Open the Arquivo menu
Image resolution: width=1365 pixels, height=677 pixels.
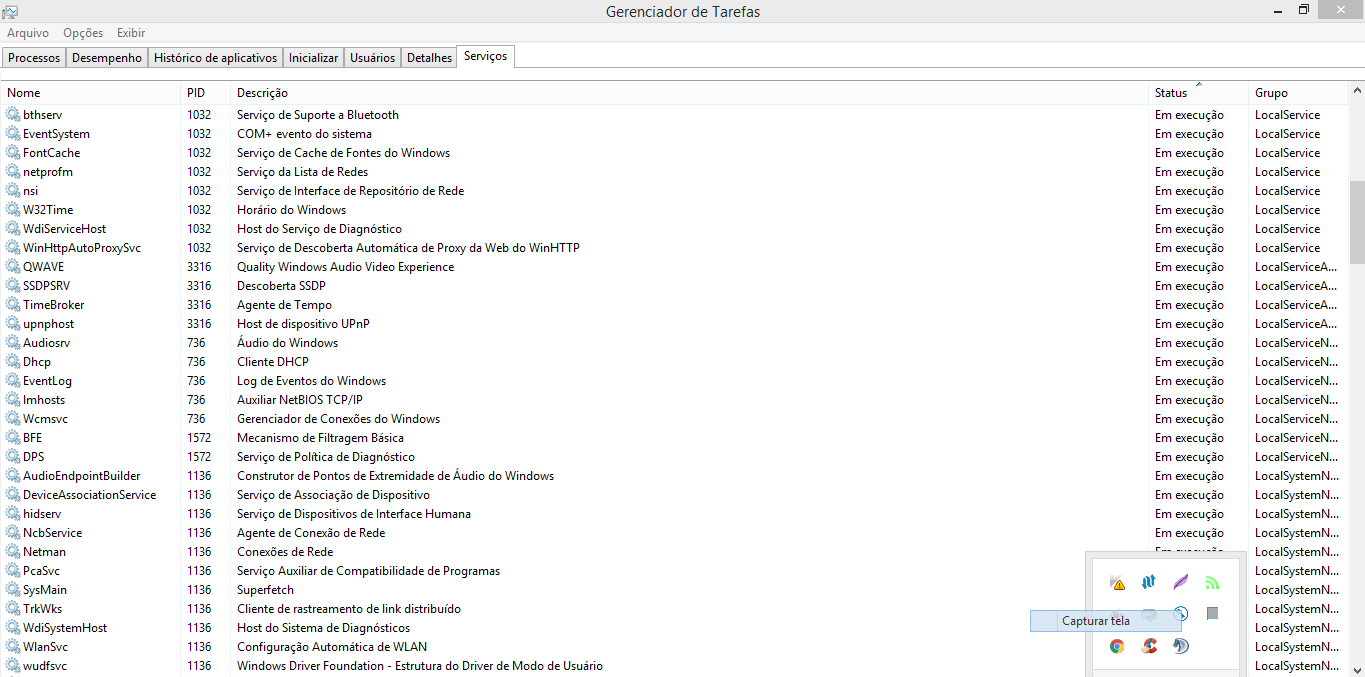(28, 33)
